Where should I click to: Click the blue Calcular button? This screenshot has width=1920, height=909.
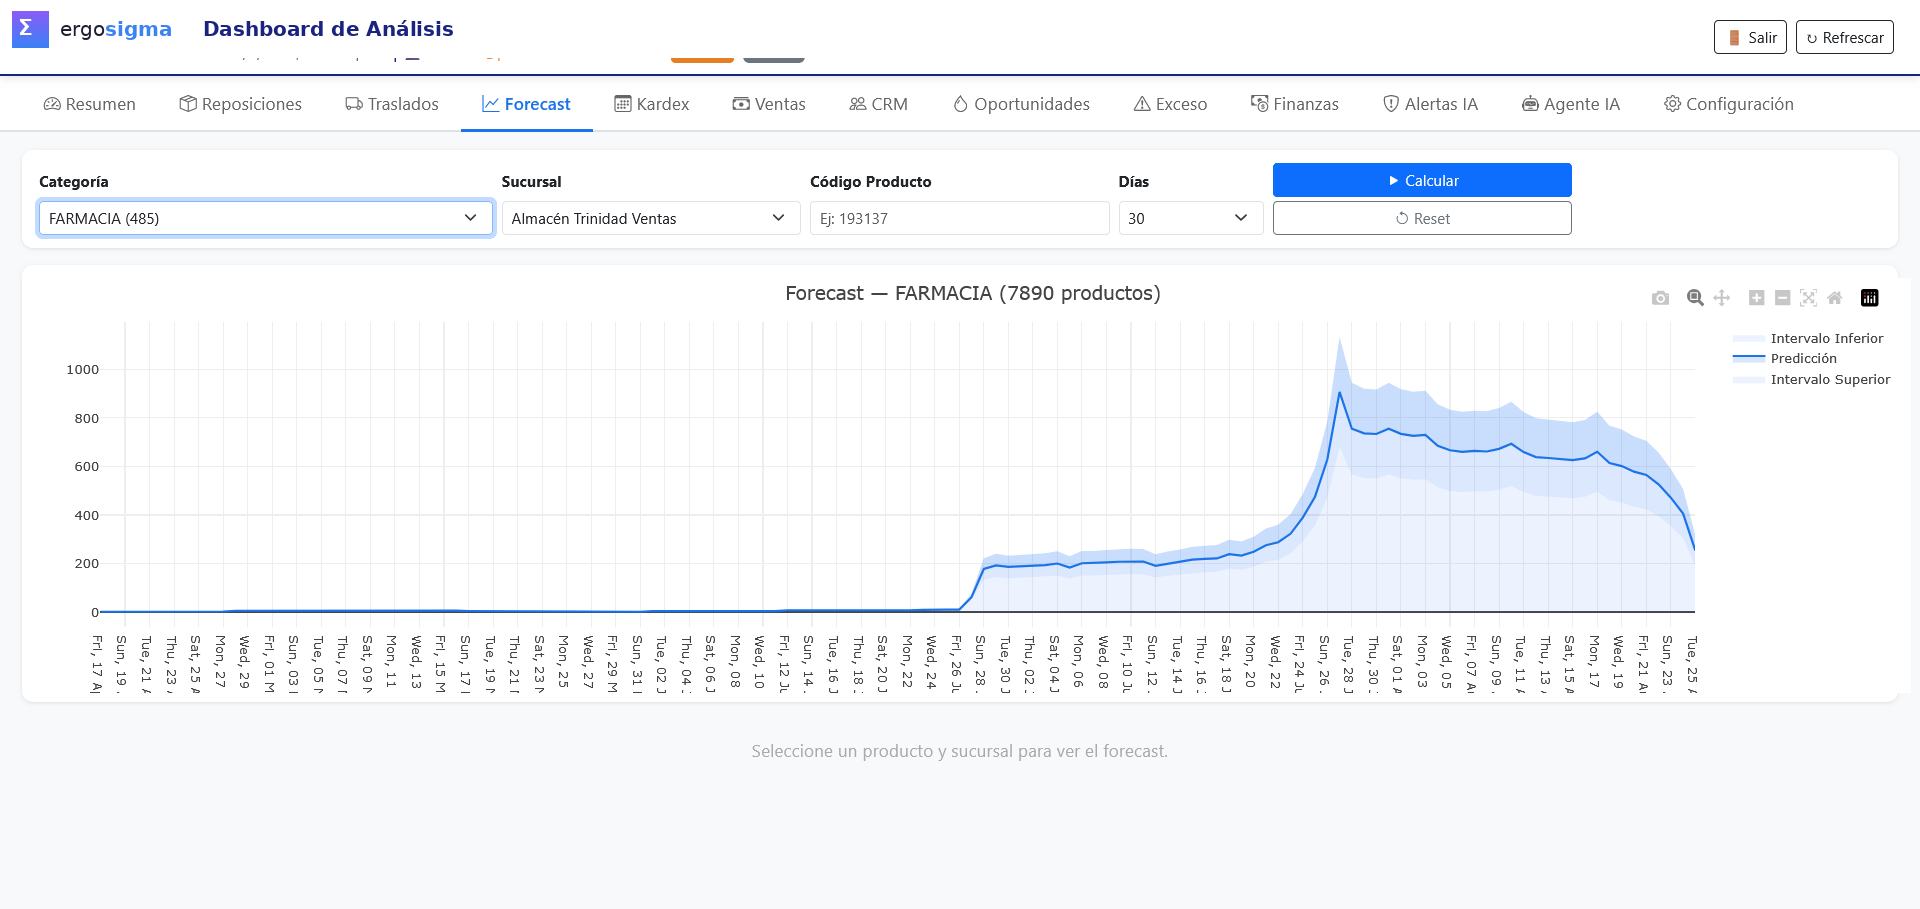(x=1422, y=180)
